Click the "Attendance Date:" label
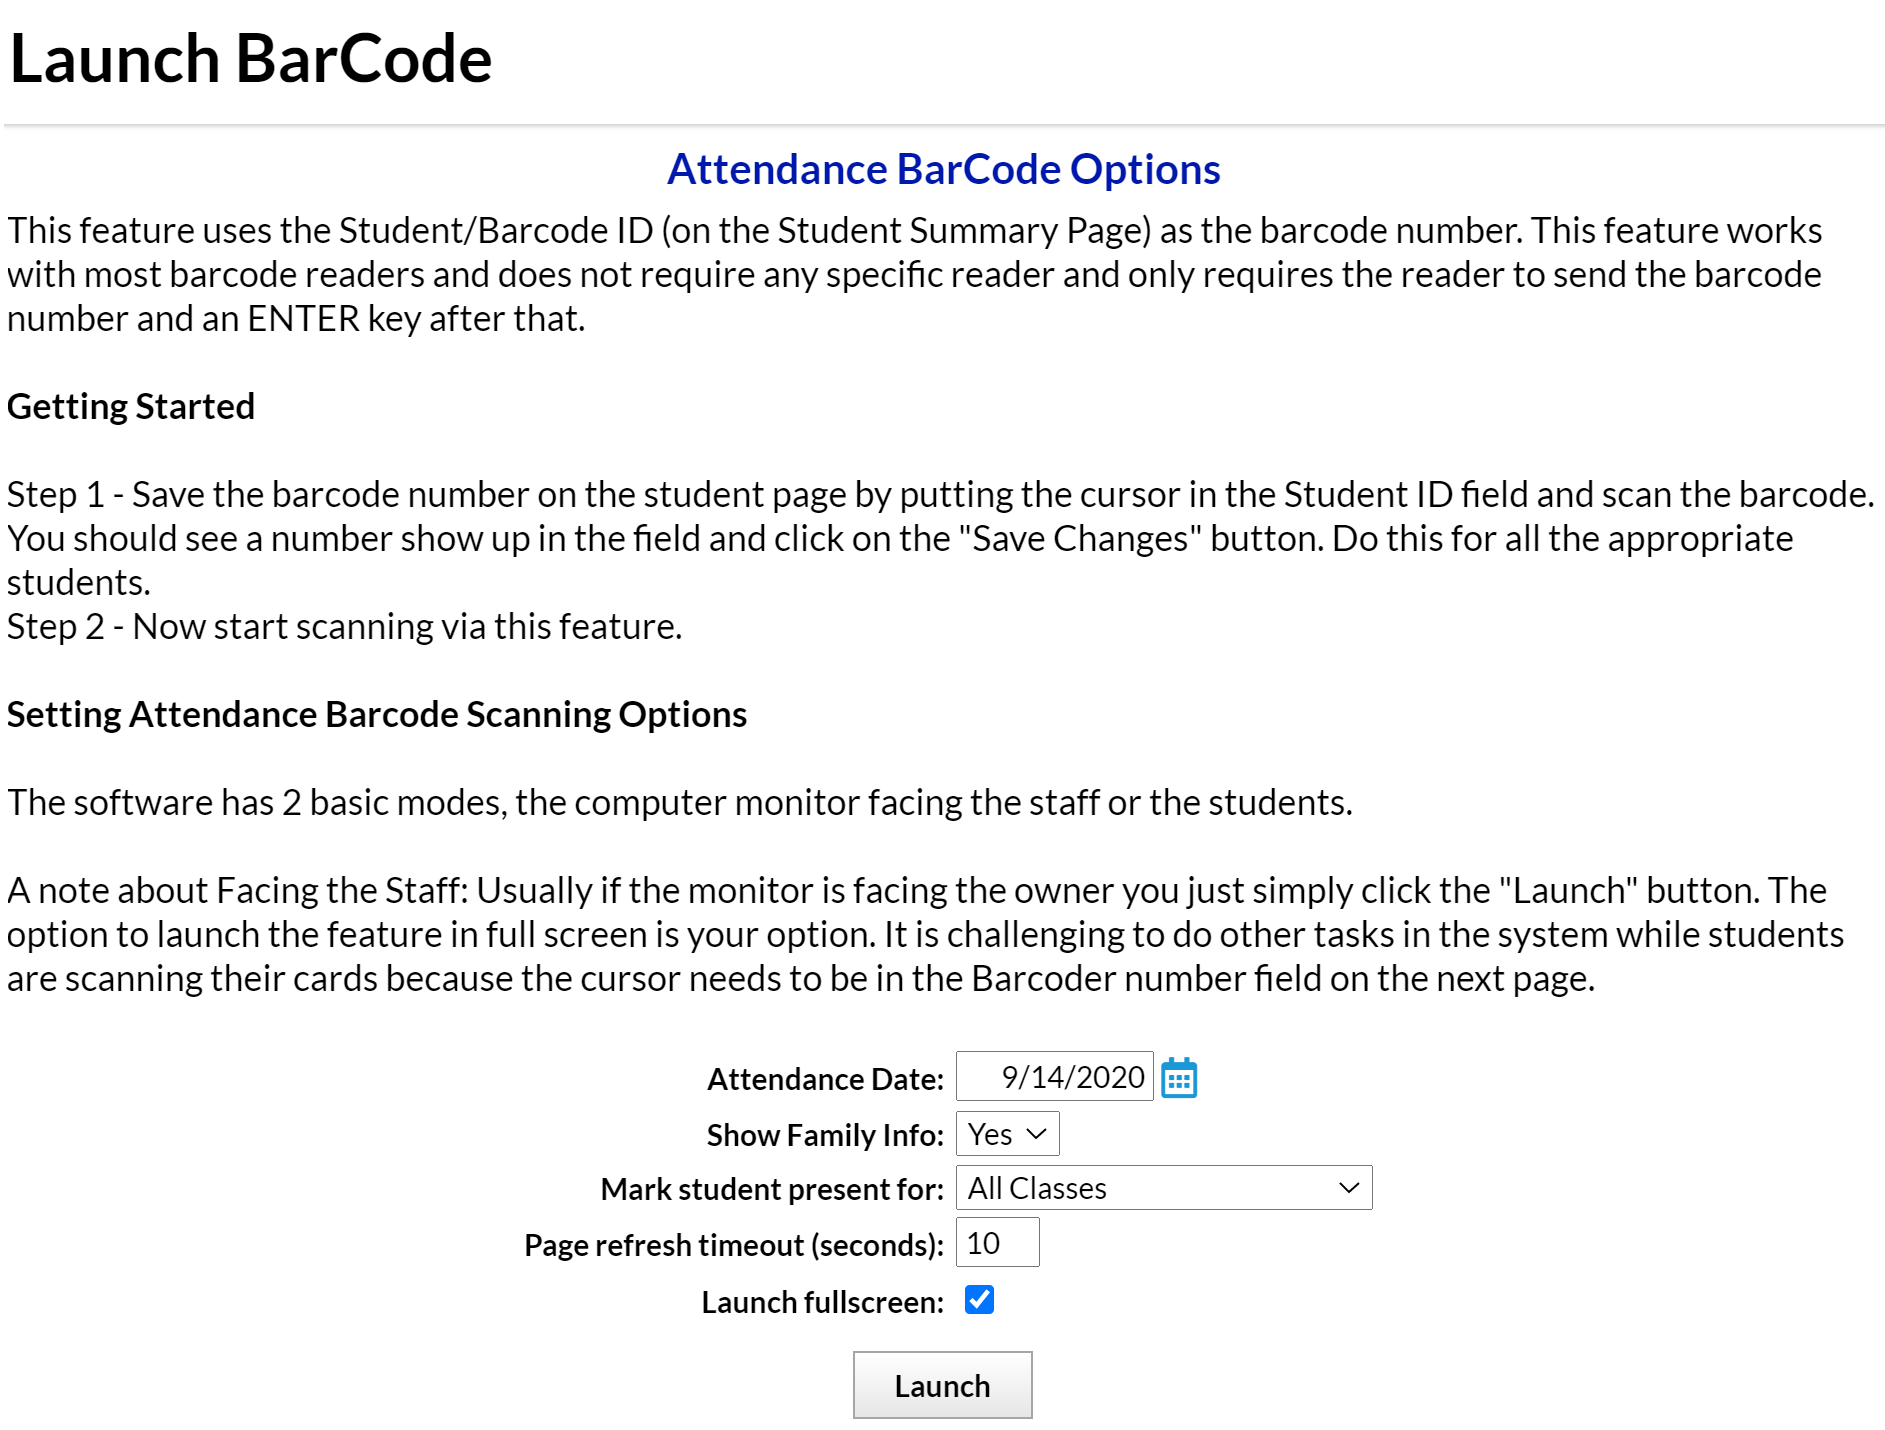The image size is (1885, 1430). click(x=825, y=1079)
